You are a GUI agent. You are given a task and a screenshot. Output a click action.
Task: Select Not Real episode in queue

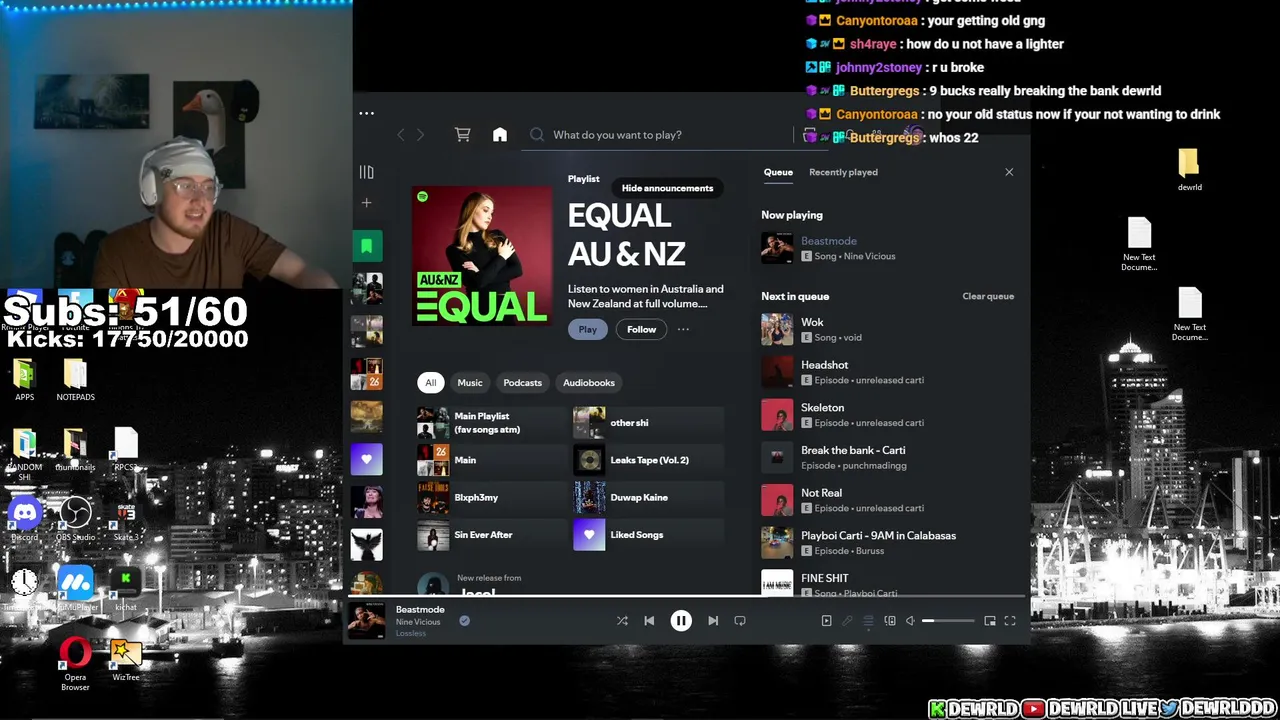(x=888, y=500)
